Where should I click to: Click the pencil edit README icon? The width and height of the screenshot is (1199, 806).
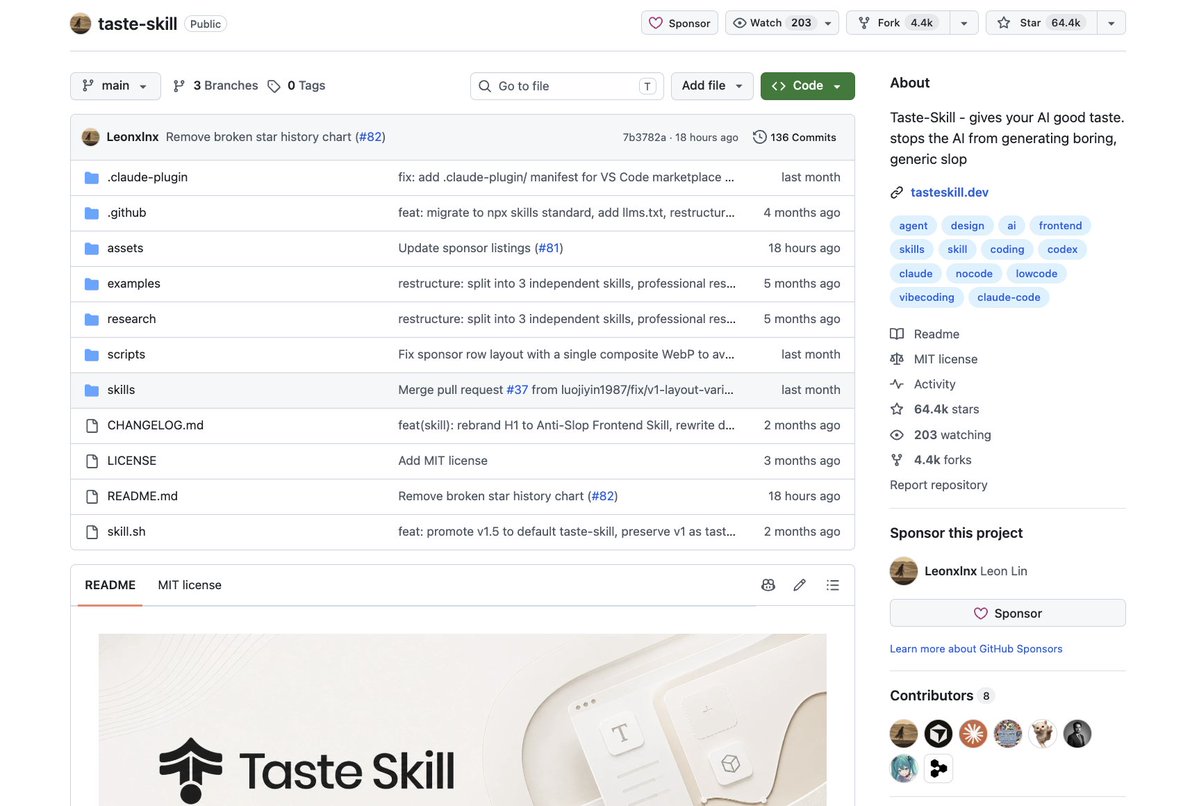(x=800, y=585)
